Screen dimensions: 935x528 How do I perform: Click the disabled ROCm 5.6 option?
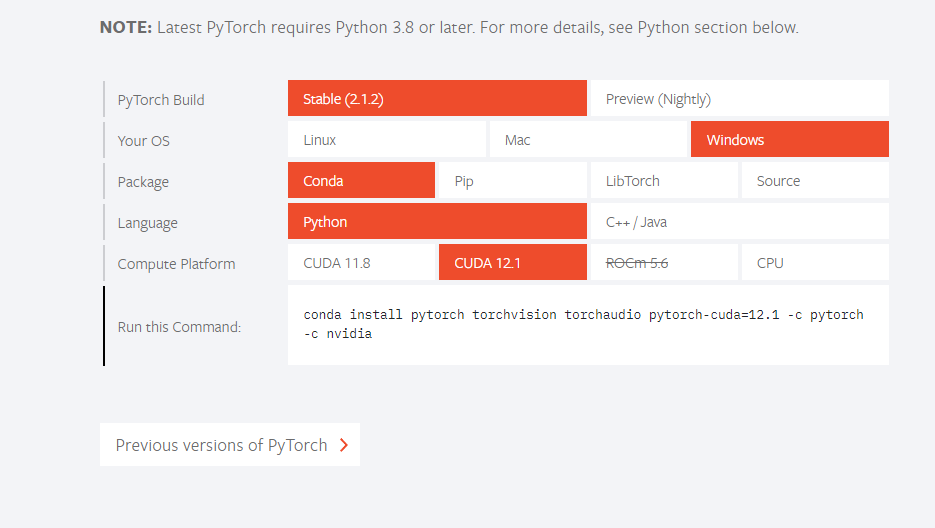point(663,263)
